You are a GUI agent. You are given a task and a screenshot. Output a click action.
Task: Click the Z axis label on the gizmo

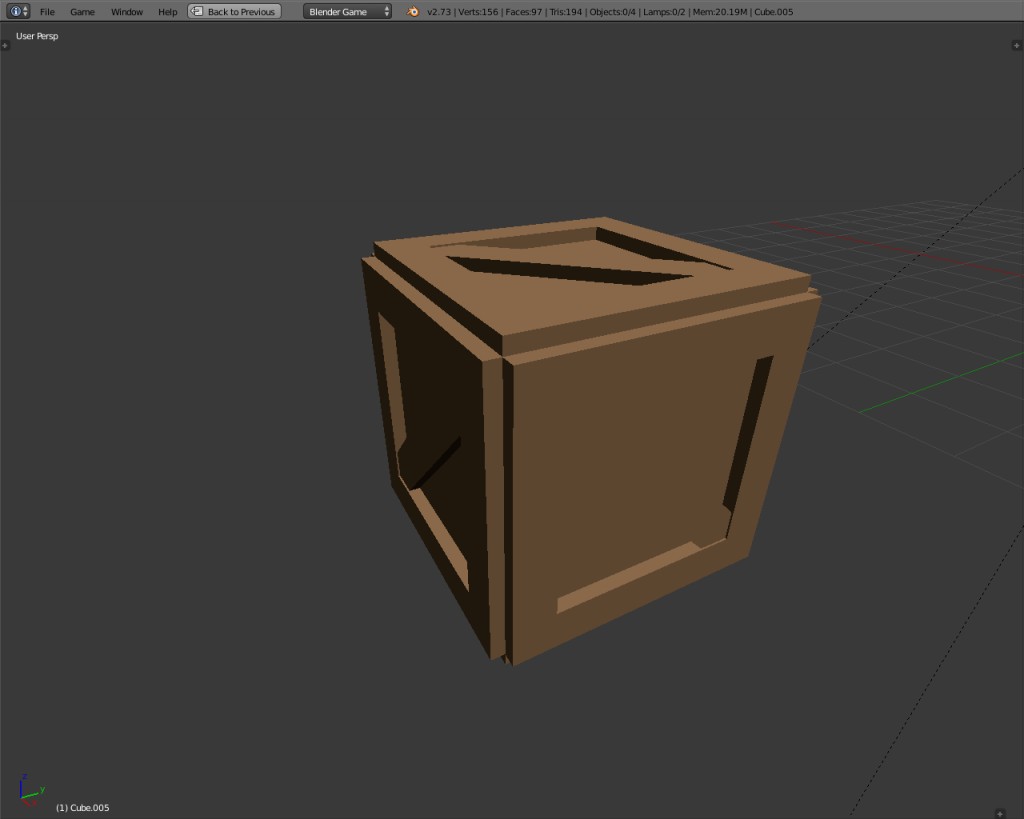(x=25, y=776)
